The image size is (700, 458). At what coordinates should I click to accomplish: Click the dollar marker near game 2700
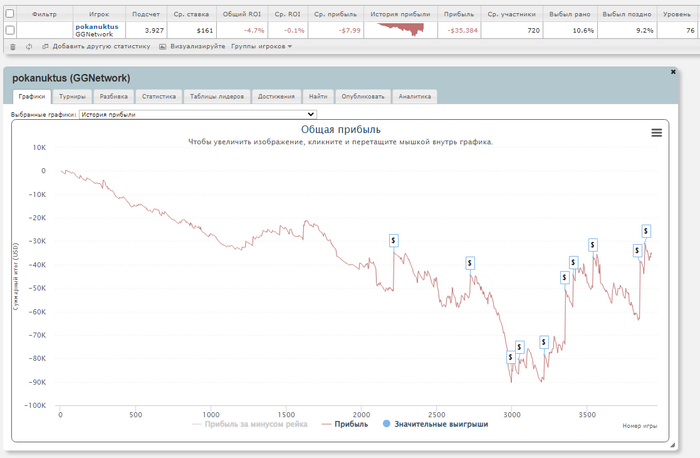coord(470,263)
